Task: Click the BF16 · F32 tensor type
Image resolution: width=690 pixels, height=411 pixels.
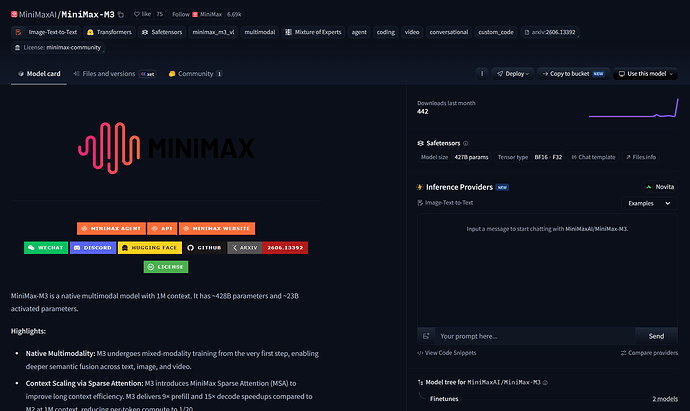Action: coord(548,157)
